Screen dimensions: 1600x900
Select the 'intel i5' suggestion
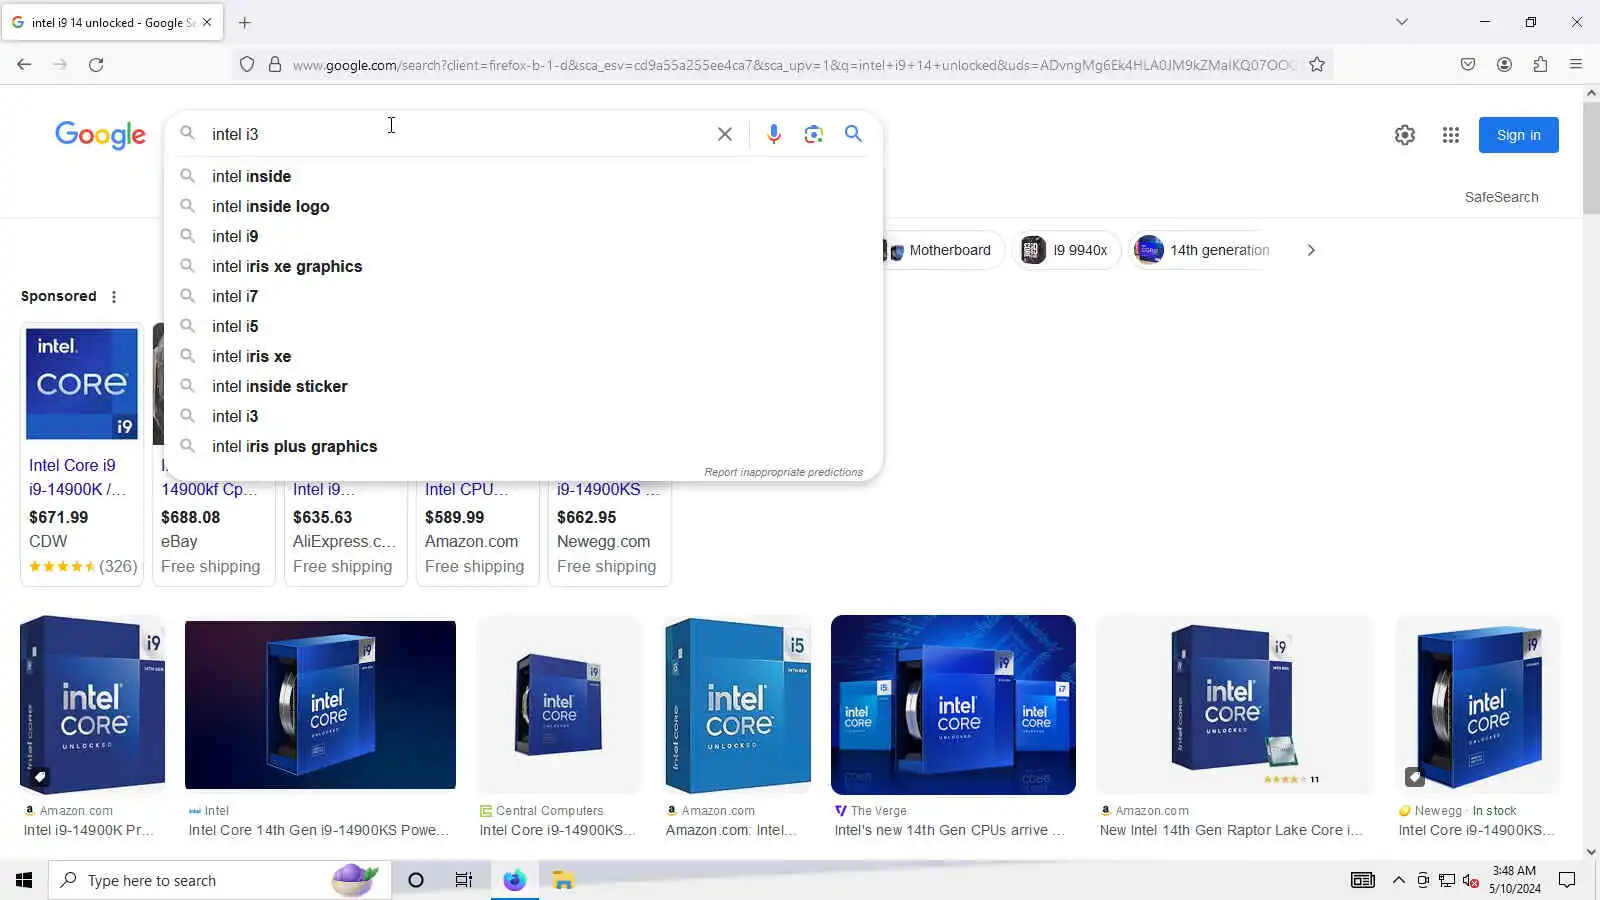pos(524,326)
